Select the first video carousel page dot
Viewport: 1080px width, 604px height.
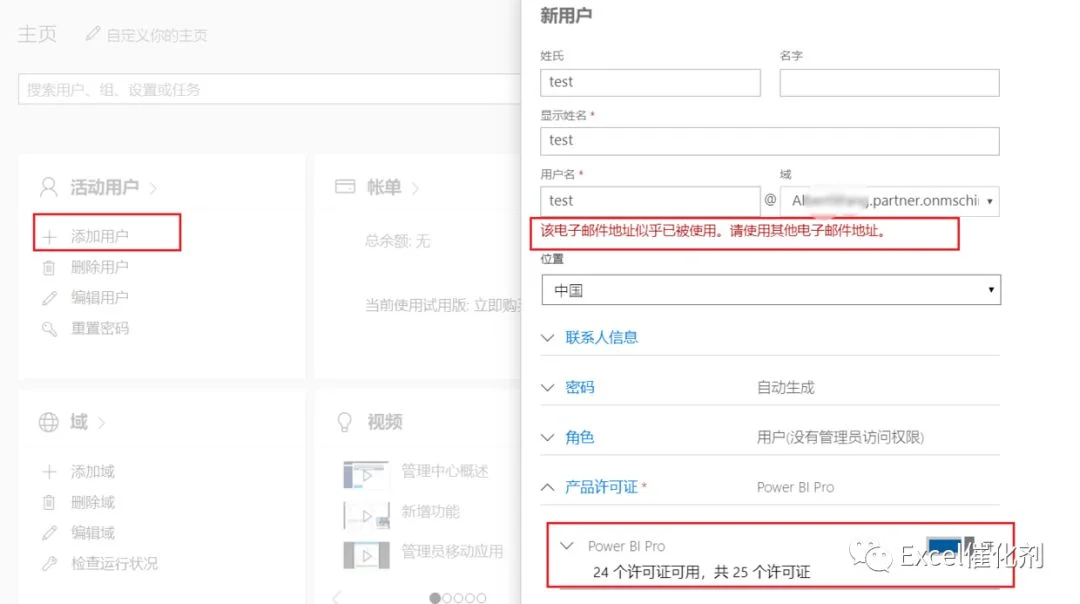435,598
